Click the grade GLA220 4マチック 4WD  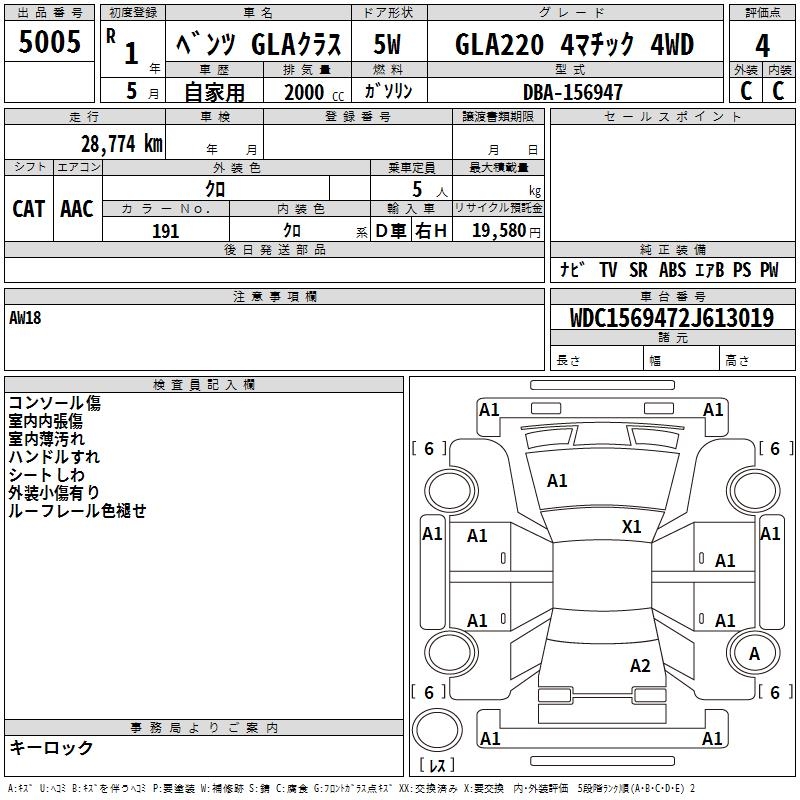pos(574,45)
